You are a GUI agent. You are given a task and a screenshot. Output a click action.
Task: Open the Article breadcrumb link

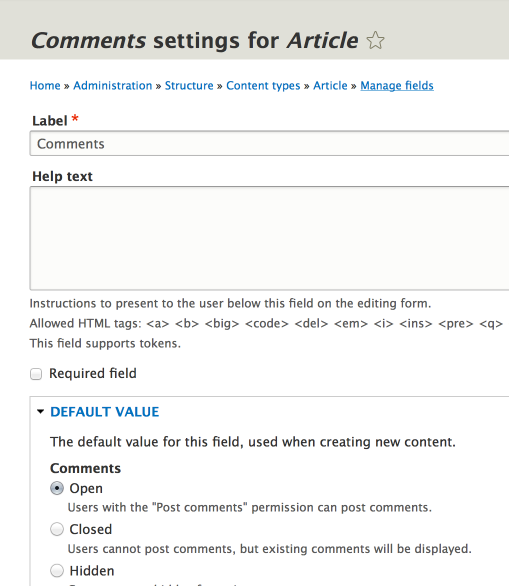point(330,86)
